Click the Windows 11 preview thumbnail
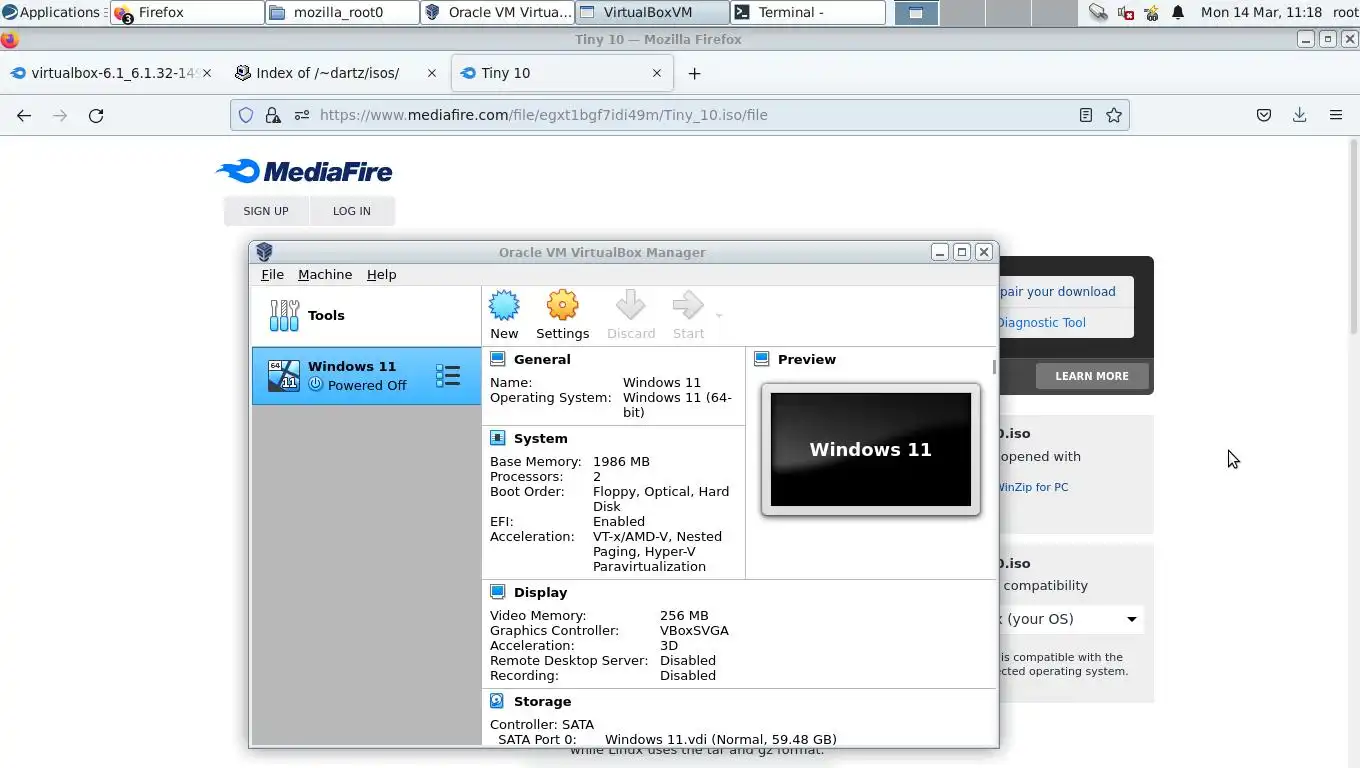This screenshot has width=1360, height=768. pos(871,449)
